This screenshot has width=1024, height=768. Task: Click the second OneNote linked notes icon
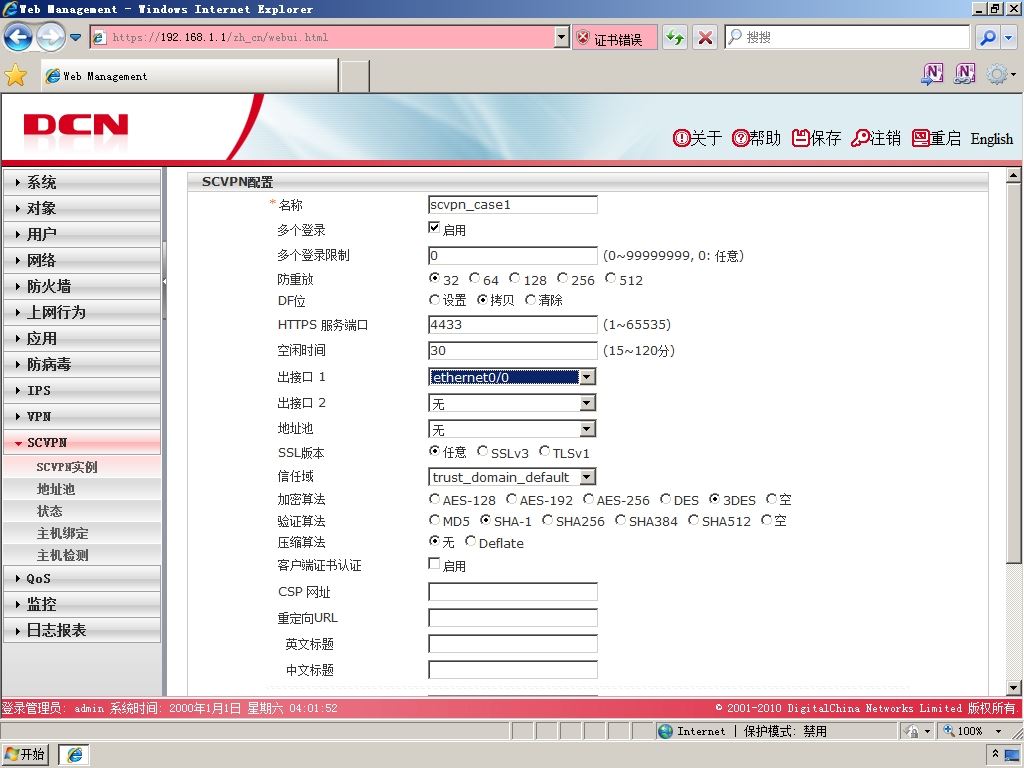(964, 74)
